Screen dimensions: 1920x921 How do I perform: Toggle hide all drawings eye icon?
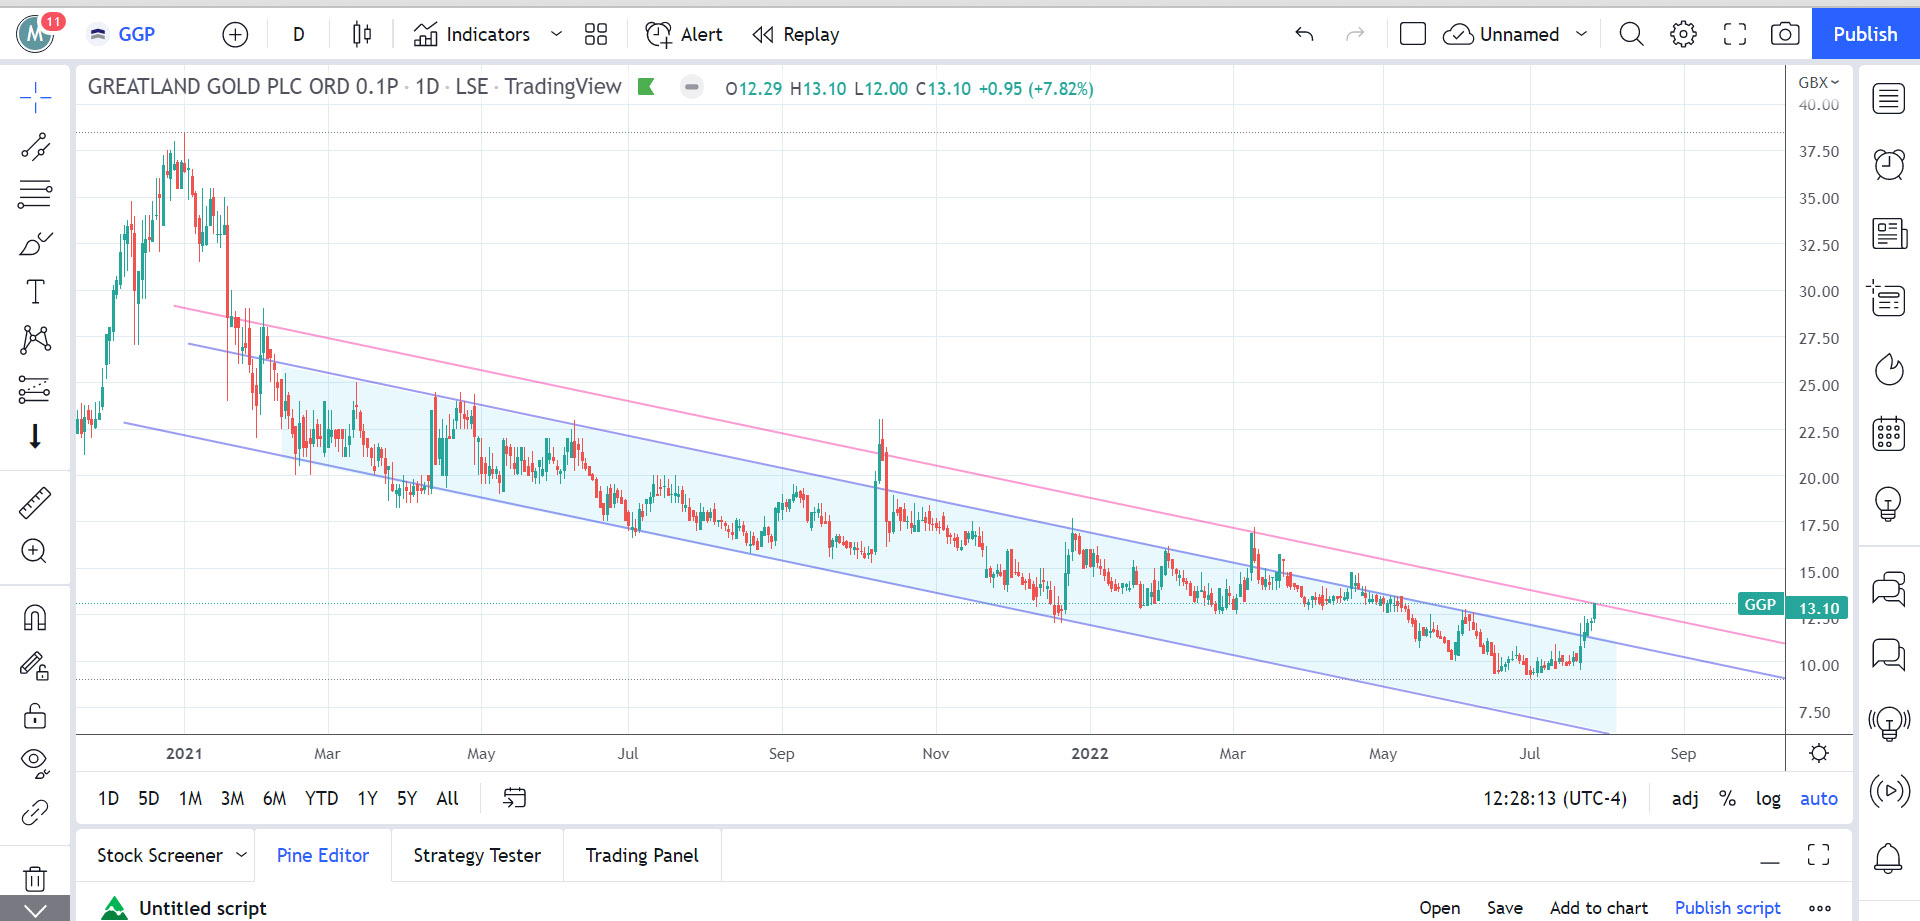click(35, 763)
